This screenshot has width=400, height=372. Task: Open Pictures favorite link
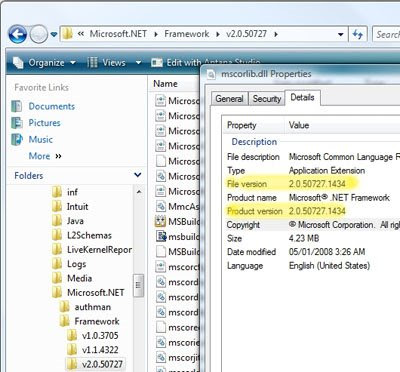(x=44, y=123)
